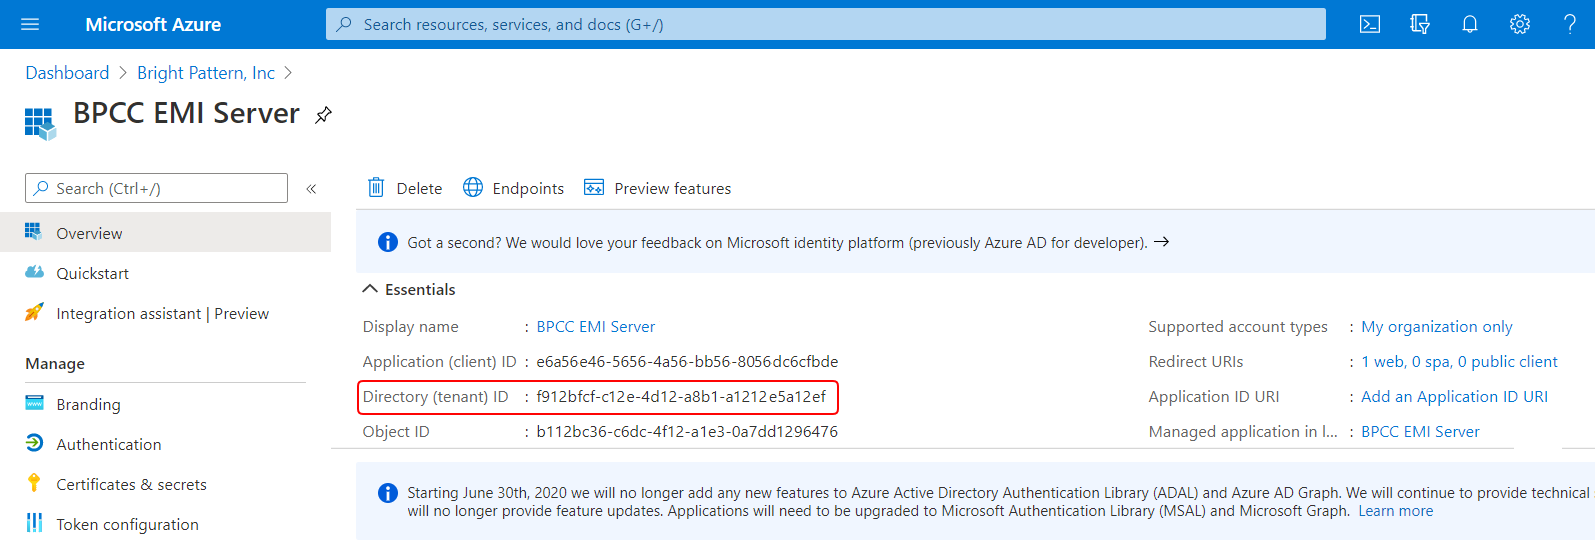The image size is (1595, 553).
Task: Click Add an Application ID URI
Action: click(x=1454, y=396)
